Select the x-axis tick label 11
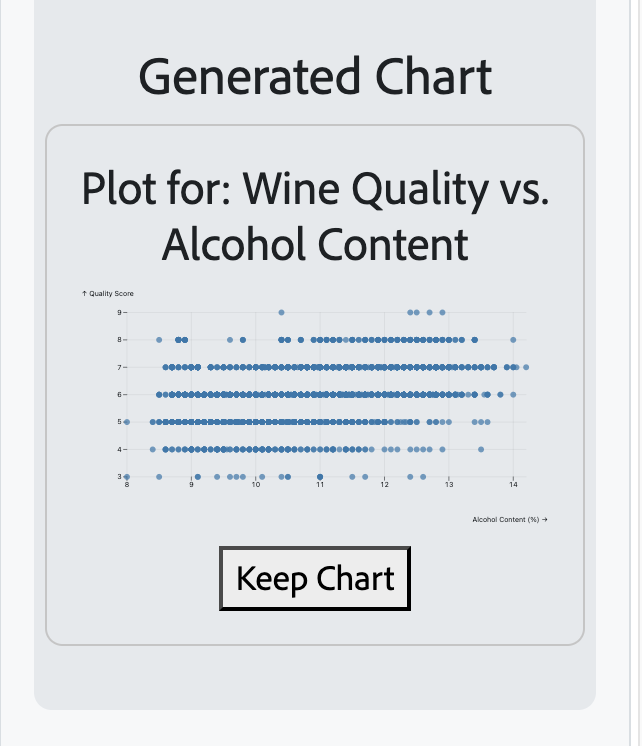This screenshot has height=746, width=642. 320,486
